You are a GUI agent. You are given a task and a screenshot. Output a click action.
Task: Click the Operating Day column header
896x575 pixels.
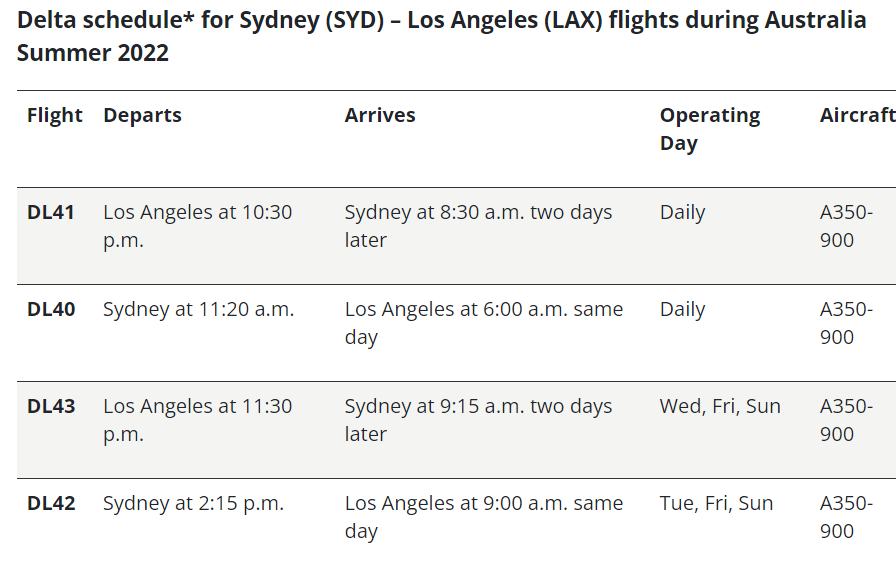[710, 129]
